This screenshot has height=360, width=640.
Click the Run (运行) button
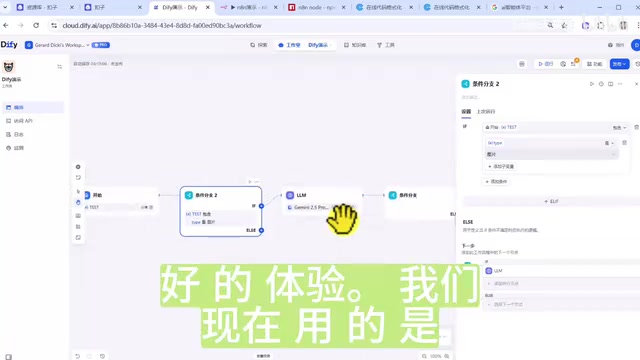click(x=545, y=64)
